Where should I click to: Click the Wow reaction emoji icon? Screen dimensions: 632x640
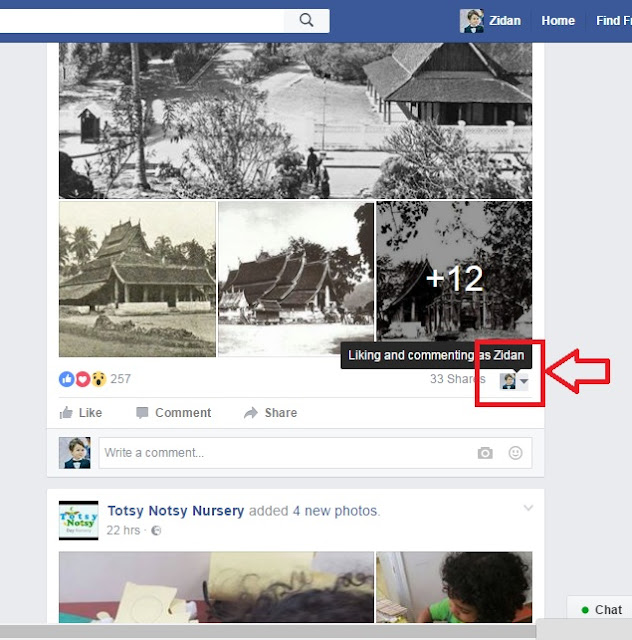tap(99, 379)
